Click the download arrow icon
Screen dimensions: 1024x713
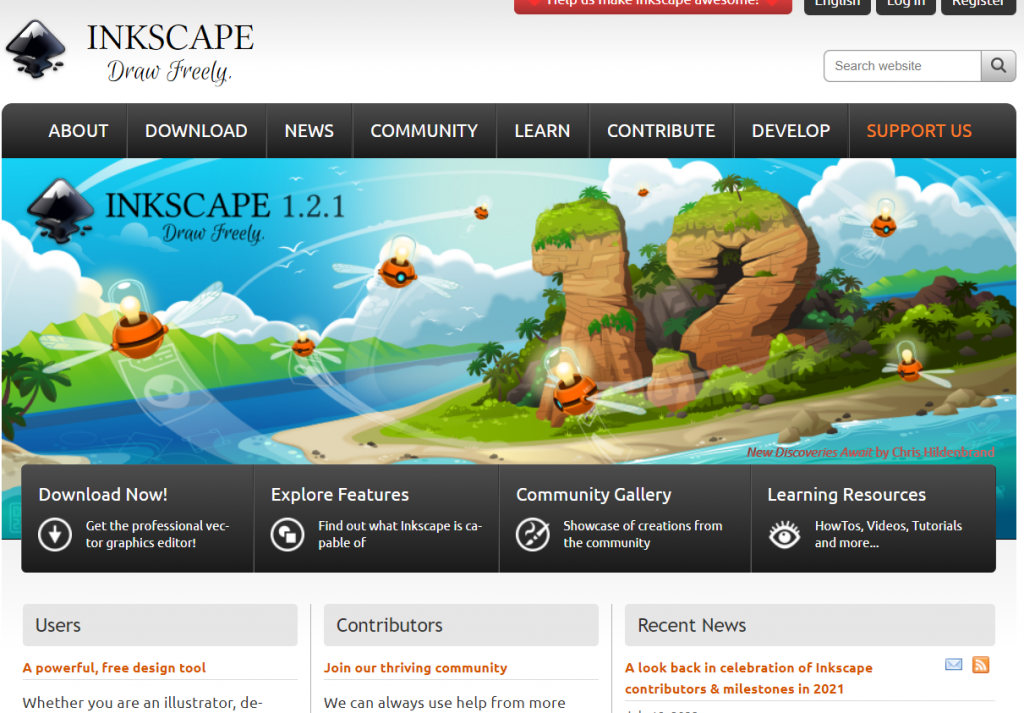[x=55, y=534]
